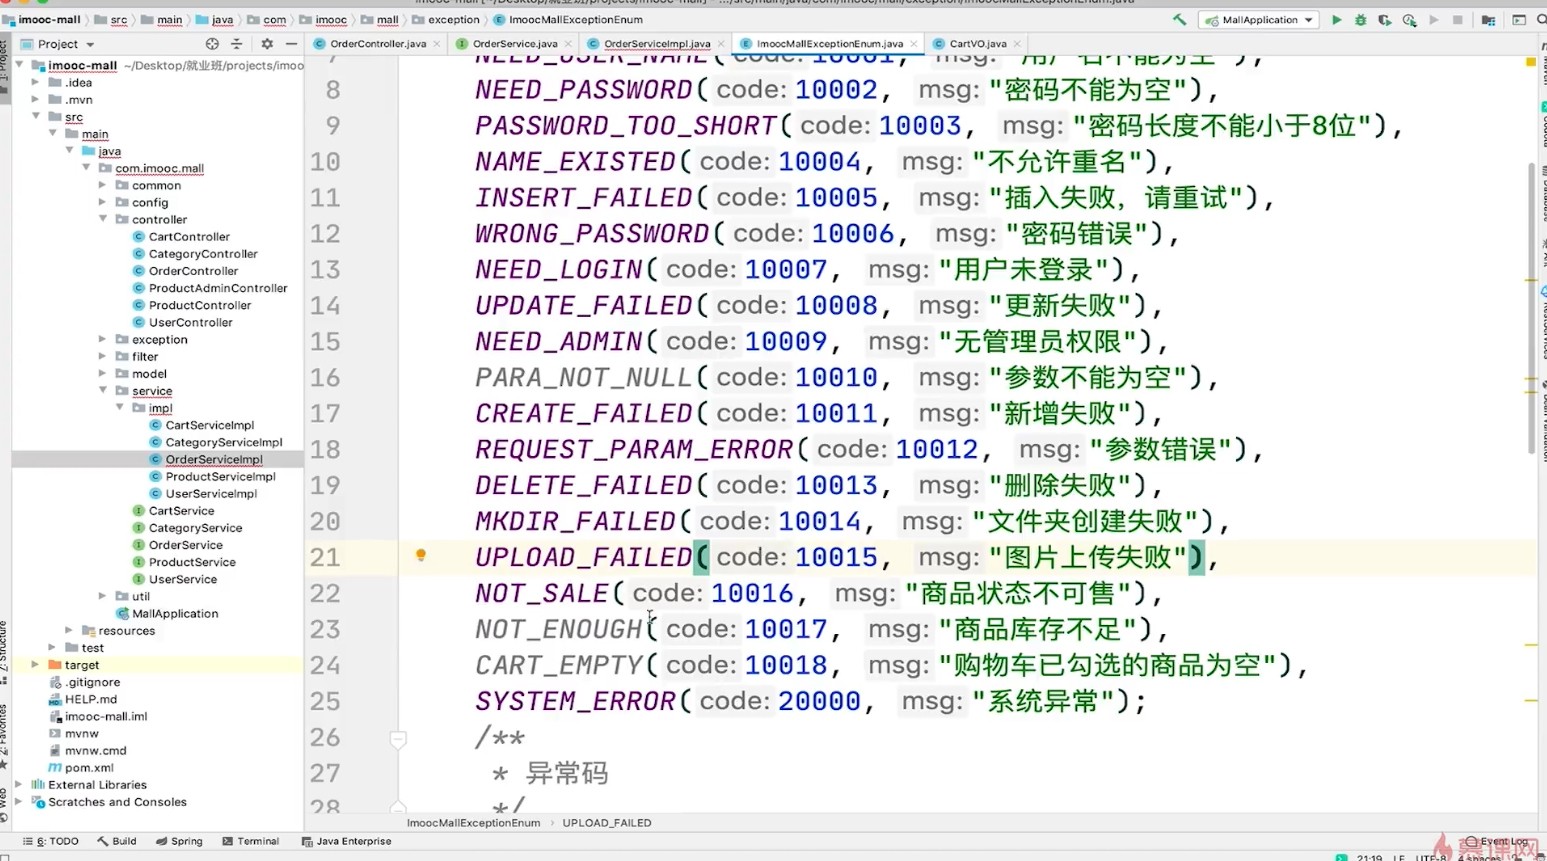1547x861 pixels.
Task: Select CartServiceImpl file
Action: point(210,425)
